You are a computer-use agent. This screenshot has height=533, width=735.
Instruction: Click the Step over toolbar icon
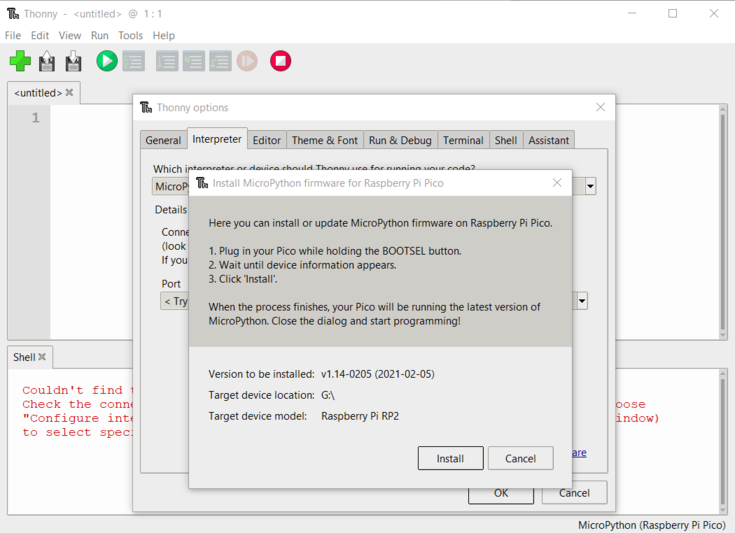[x=167, y=61]
